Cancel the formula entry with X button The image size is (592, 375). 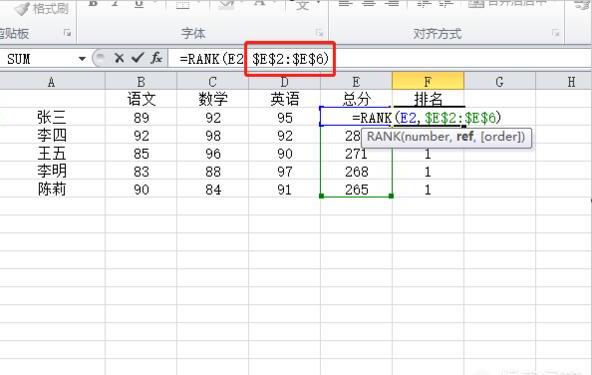pos(119,59)
